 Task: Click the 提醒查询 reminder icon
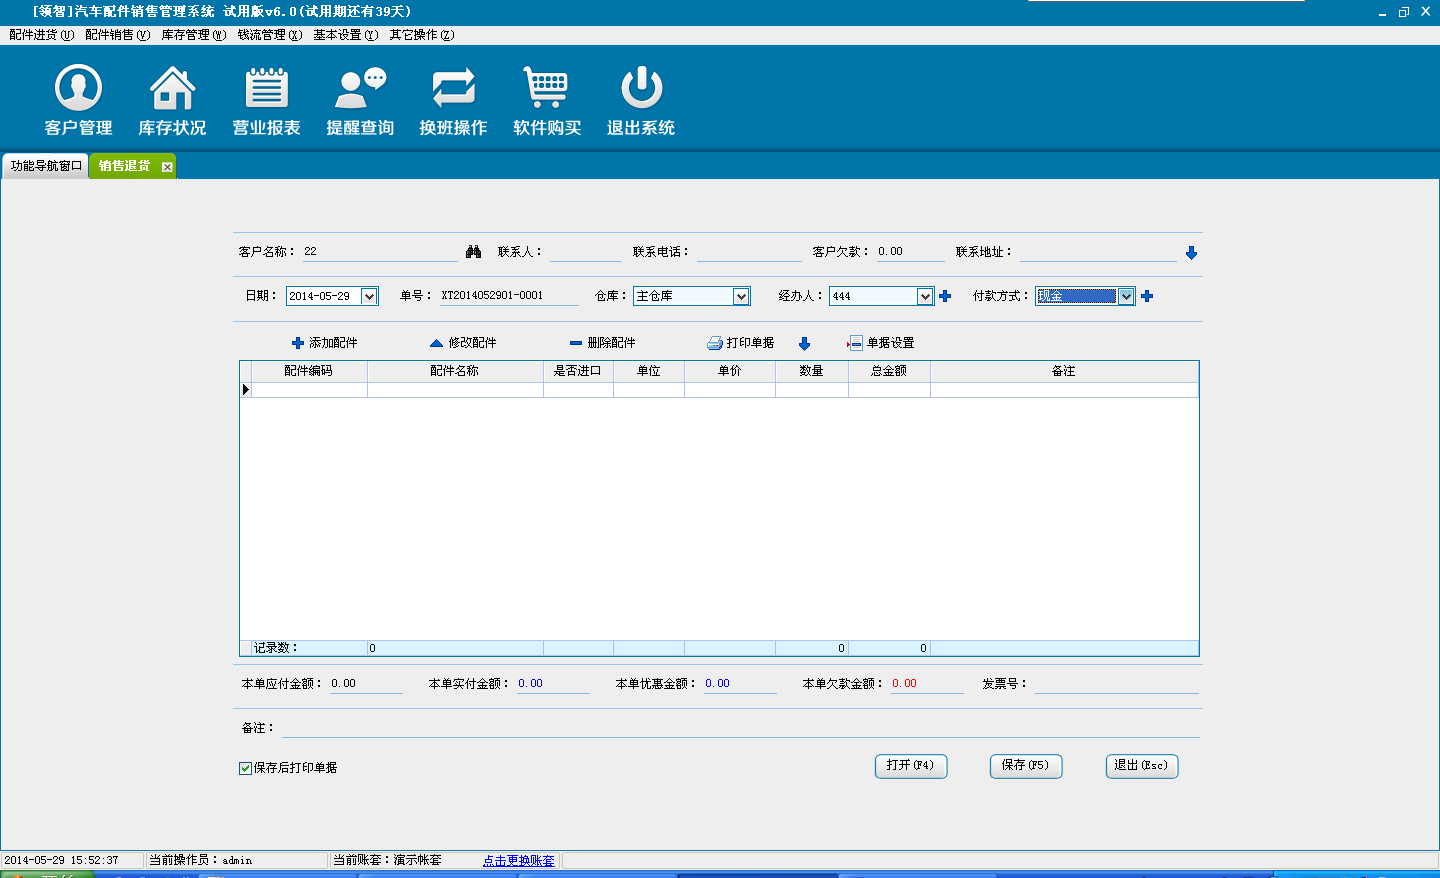pyautogui.click(x=360, y=89)
